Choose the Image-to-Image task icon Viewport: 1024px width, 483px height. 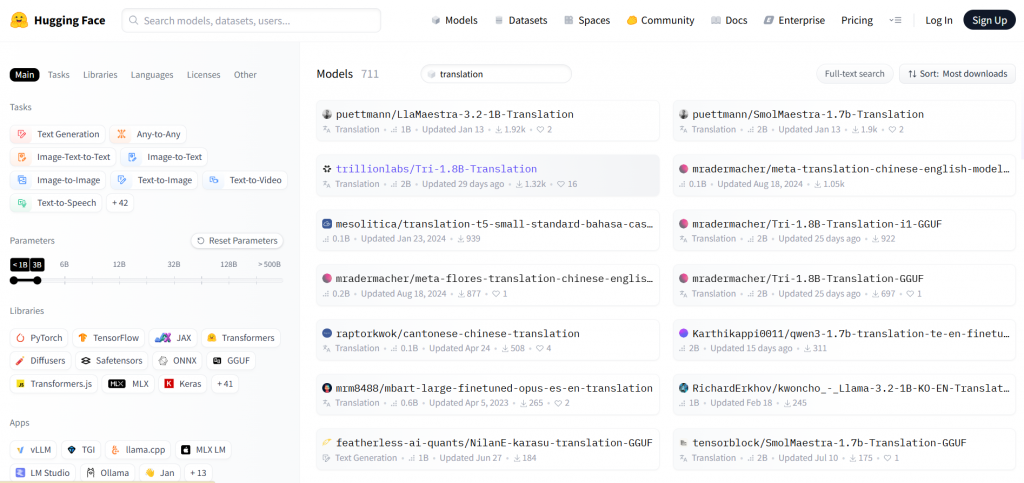pyautogui.click(x=23, y=180)
